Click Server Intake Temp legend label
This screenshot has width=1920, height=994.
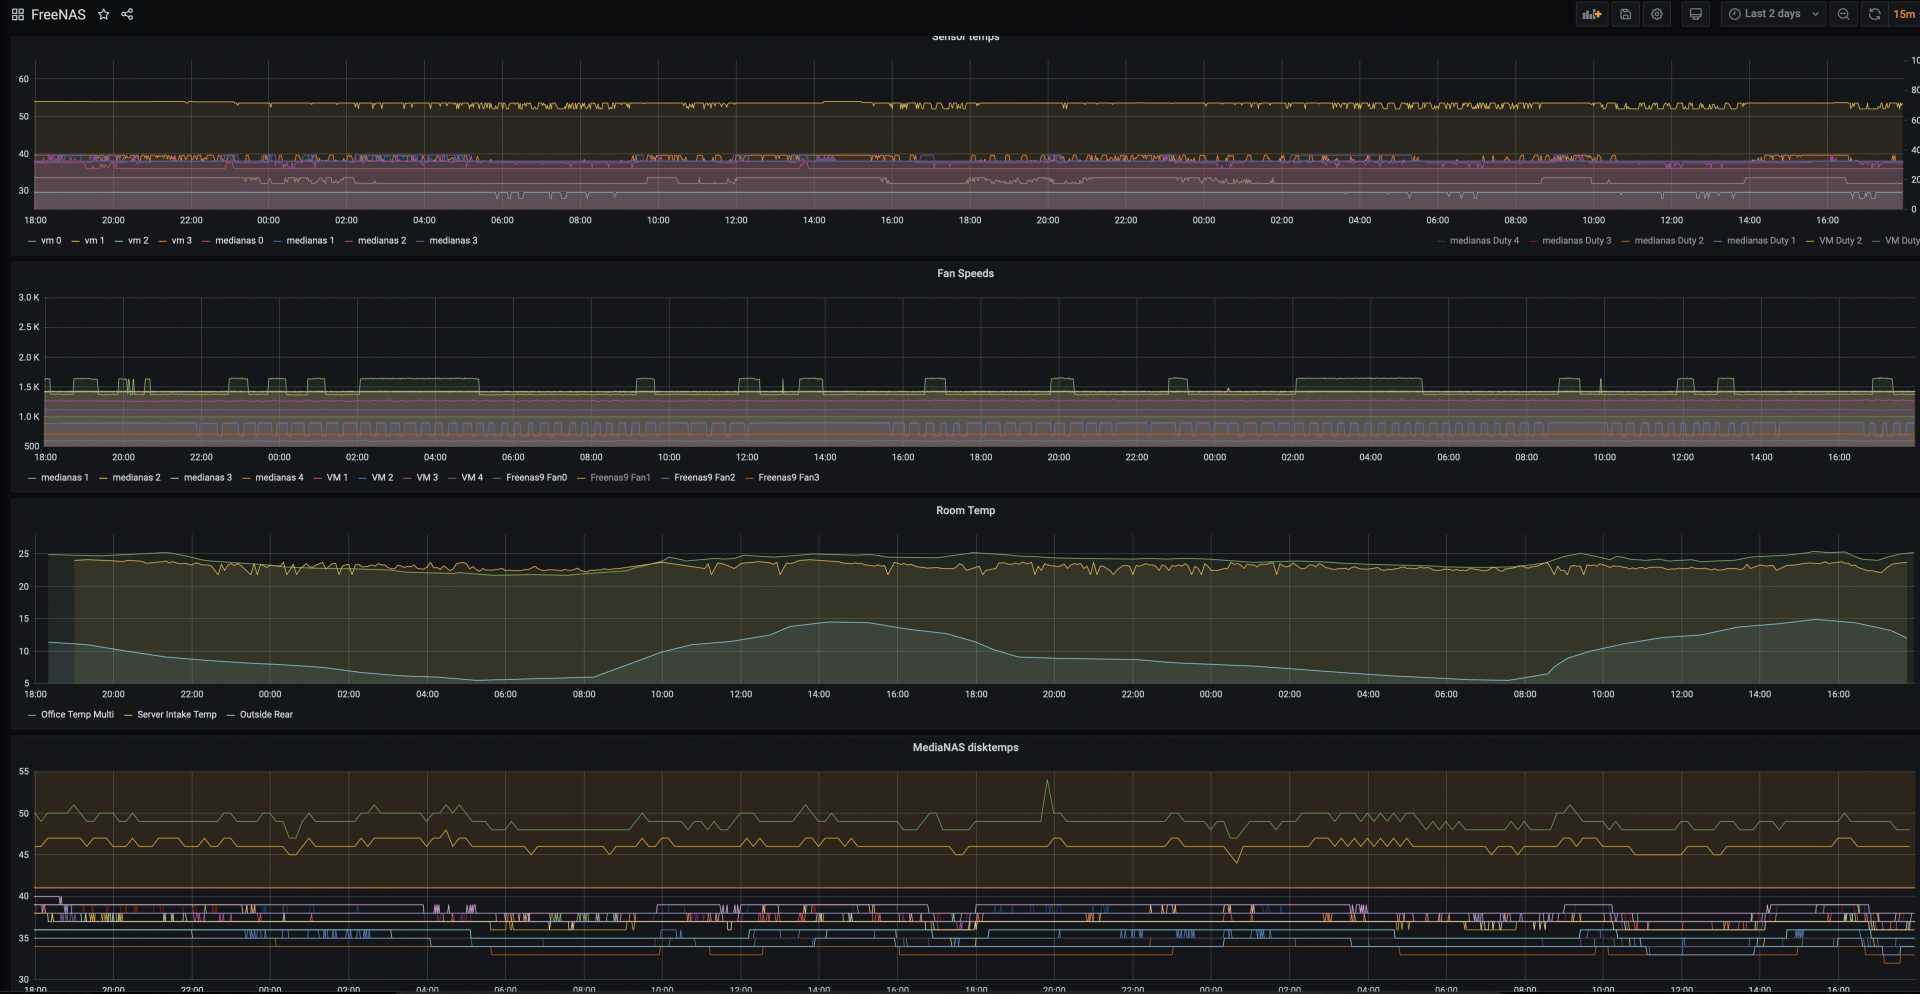pos(176,715)
